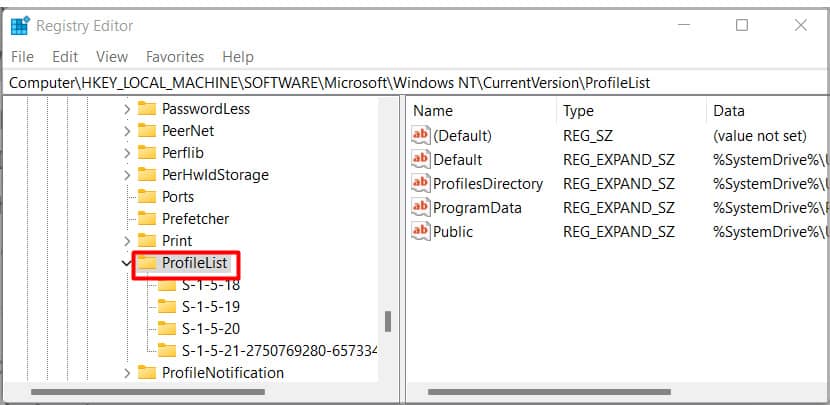The height and width of the screenshot is (405, 830).
Task: Click the Perflib folder icon
Action: coord(147,152)
